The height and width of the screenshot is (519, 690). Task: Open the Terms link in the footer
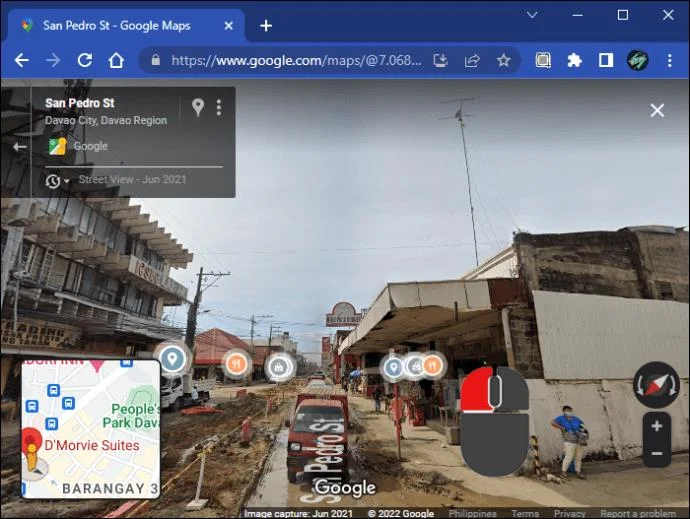coord(525,513)
